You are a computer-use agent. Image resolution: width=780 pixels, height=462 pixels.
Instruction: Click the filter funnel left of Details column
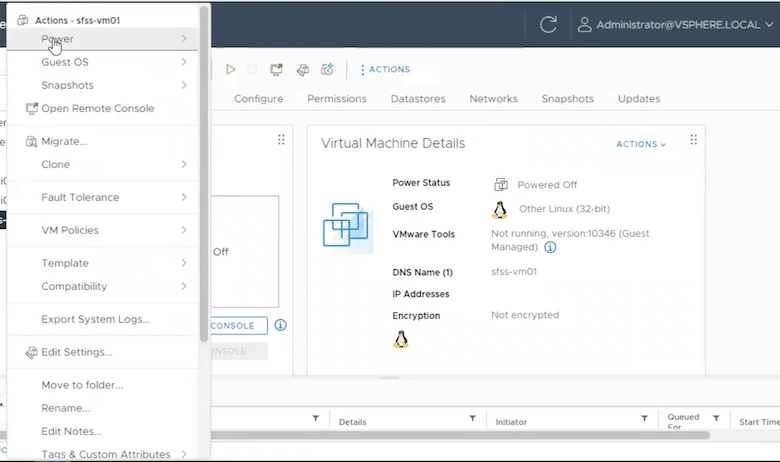pyautogui.click(x=316, y=418)
